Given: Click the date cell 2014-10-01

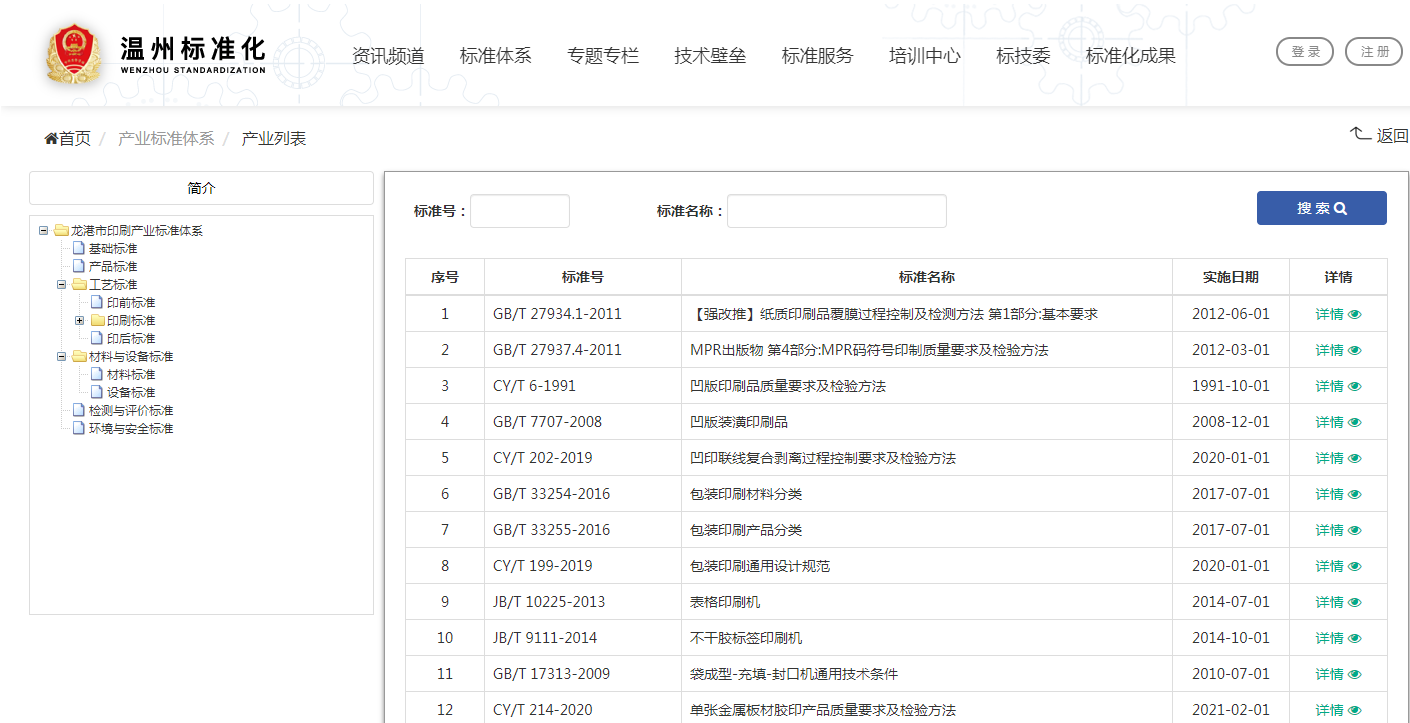Looking at the screenshot, I should point(1231,638).
